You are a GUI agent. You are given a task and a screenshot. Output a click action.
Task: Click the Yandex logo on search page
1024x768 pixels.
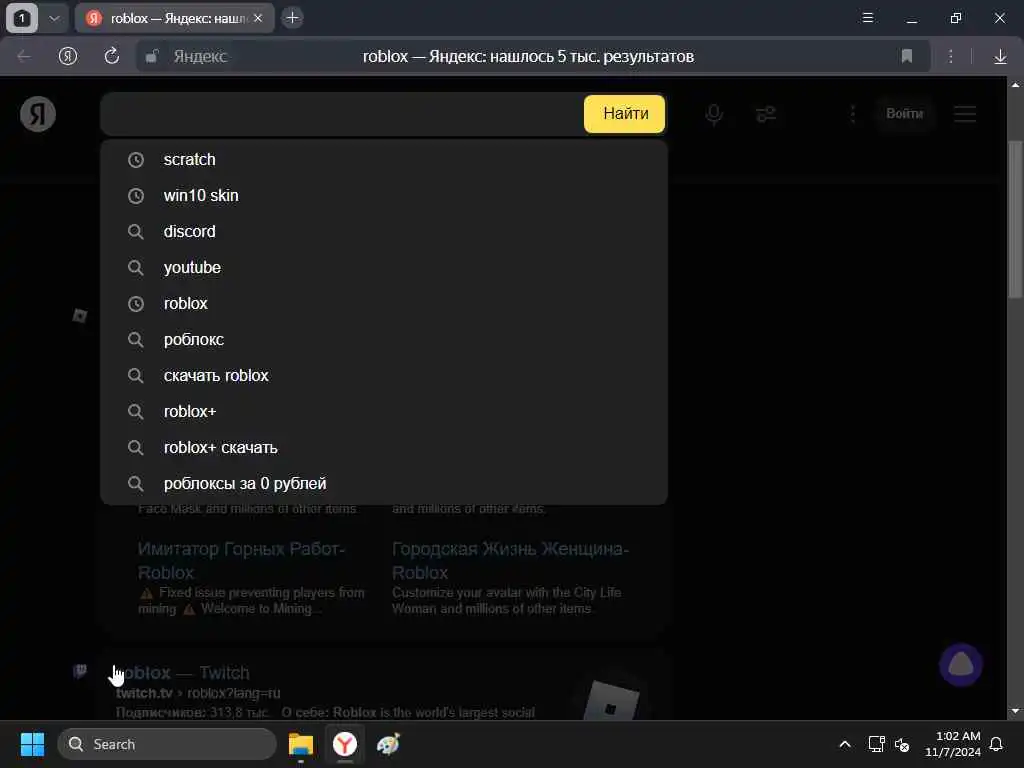[38, 114]
